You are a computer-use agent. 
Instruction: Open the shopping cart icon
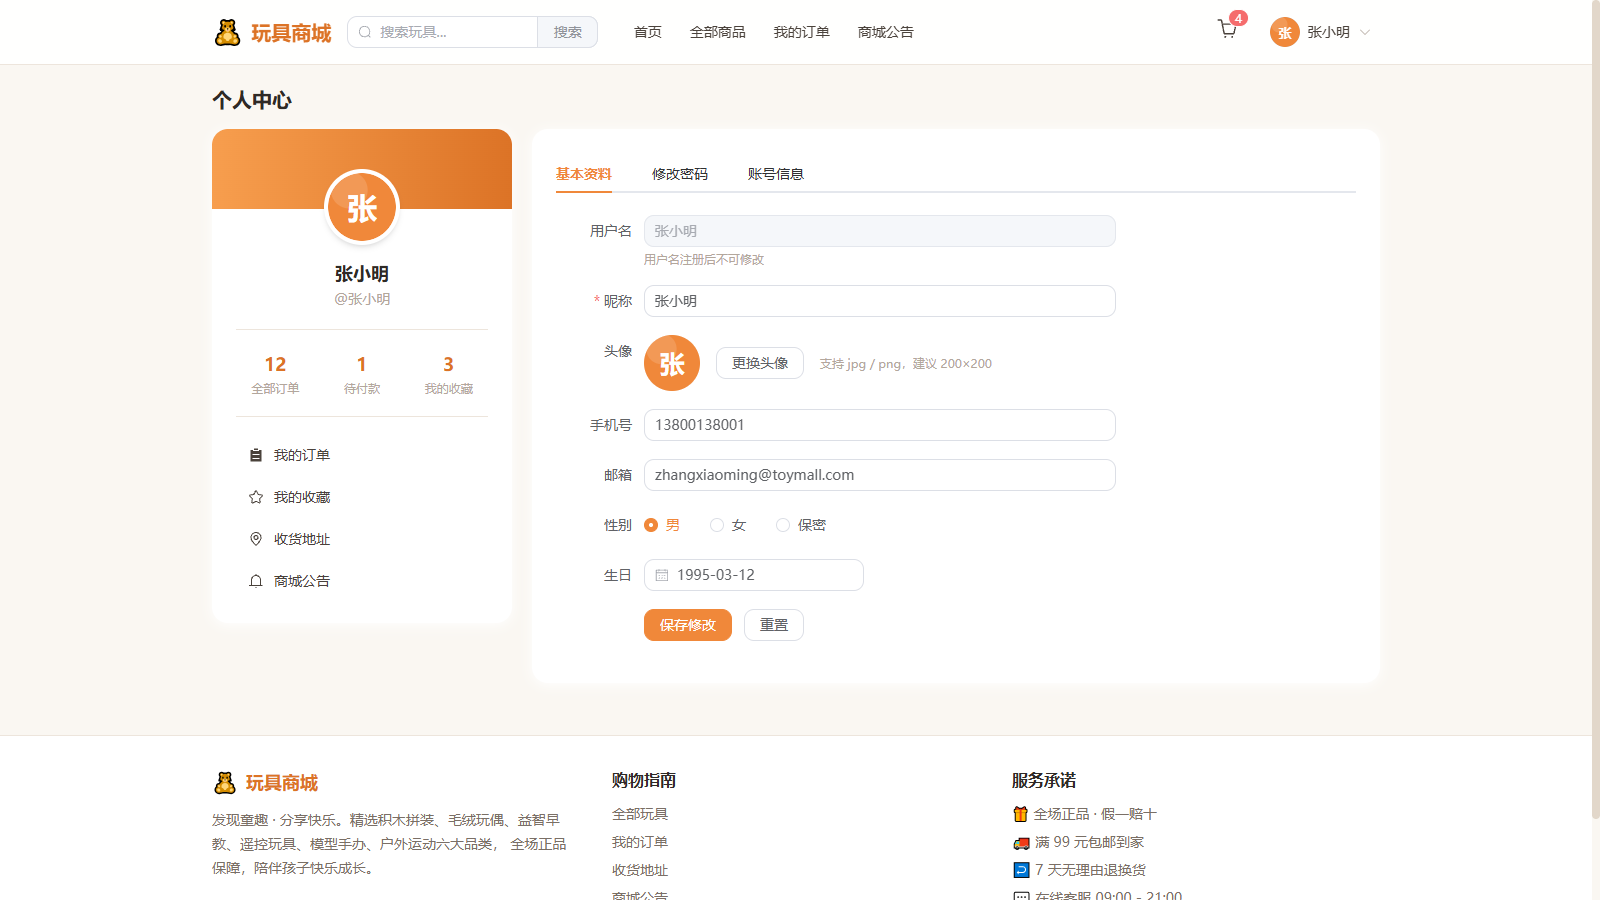pos(1228,30)
